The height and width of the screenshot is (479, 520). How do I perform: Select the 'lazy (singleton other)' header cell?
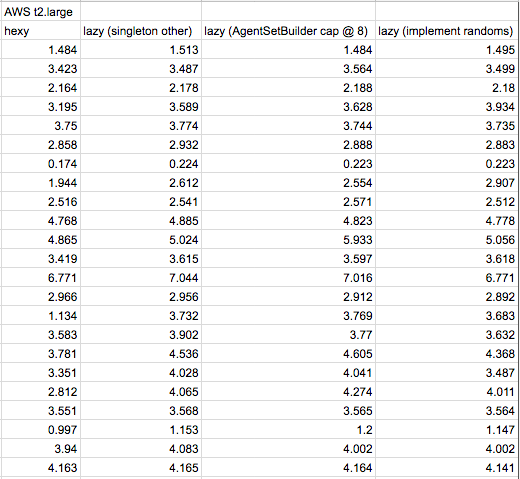pos(141,31)
